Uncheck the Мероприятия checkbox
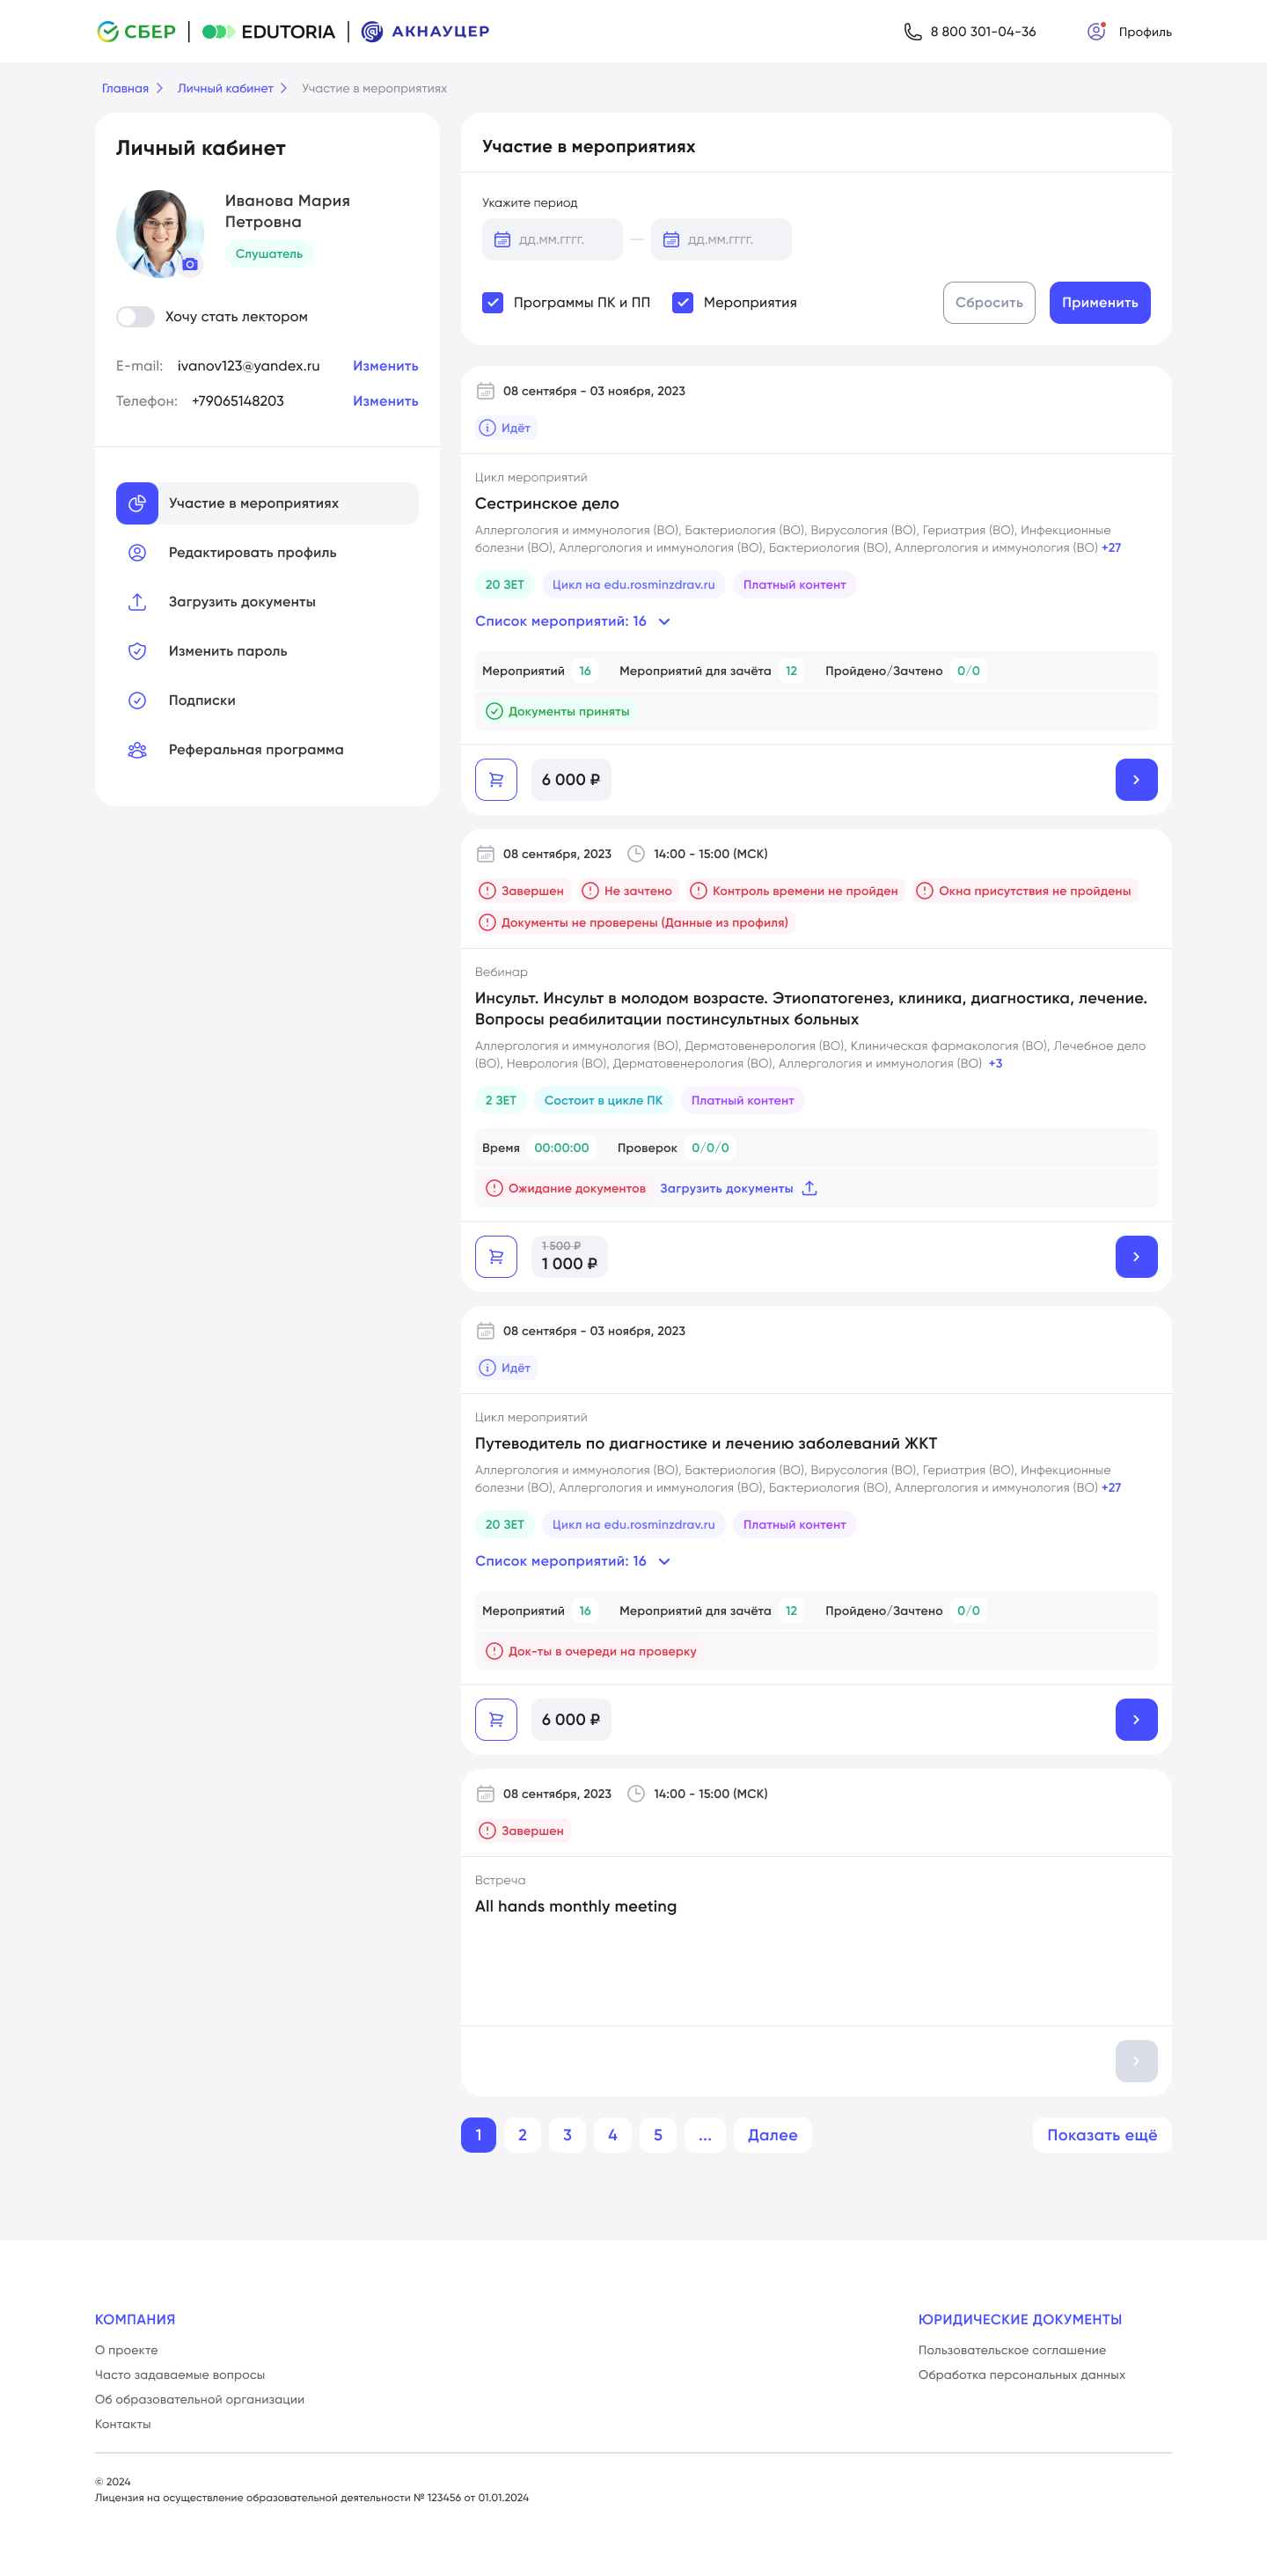Viewport: 1267px width, 2576px height. coord(683,303)
